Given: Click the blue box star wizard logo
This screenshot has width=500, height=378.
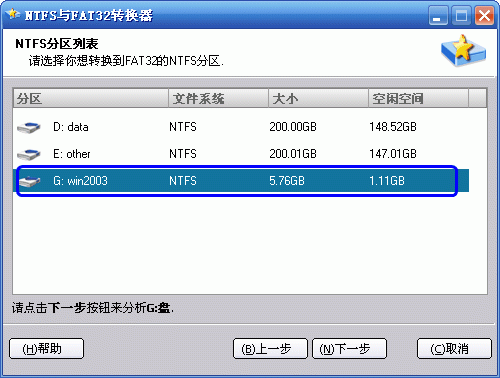Looking at the screenshot, I should [x=463, y=51].
